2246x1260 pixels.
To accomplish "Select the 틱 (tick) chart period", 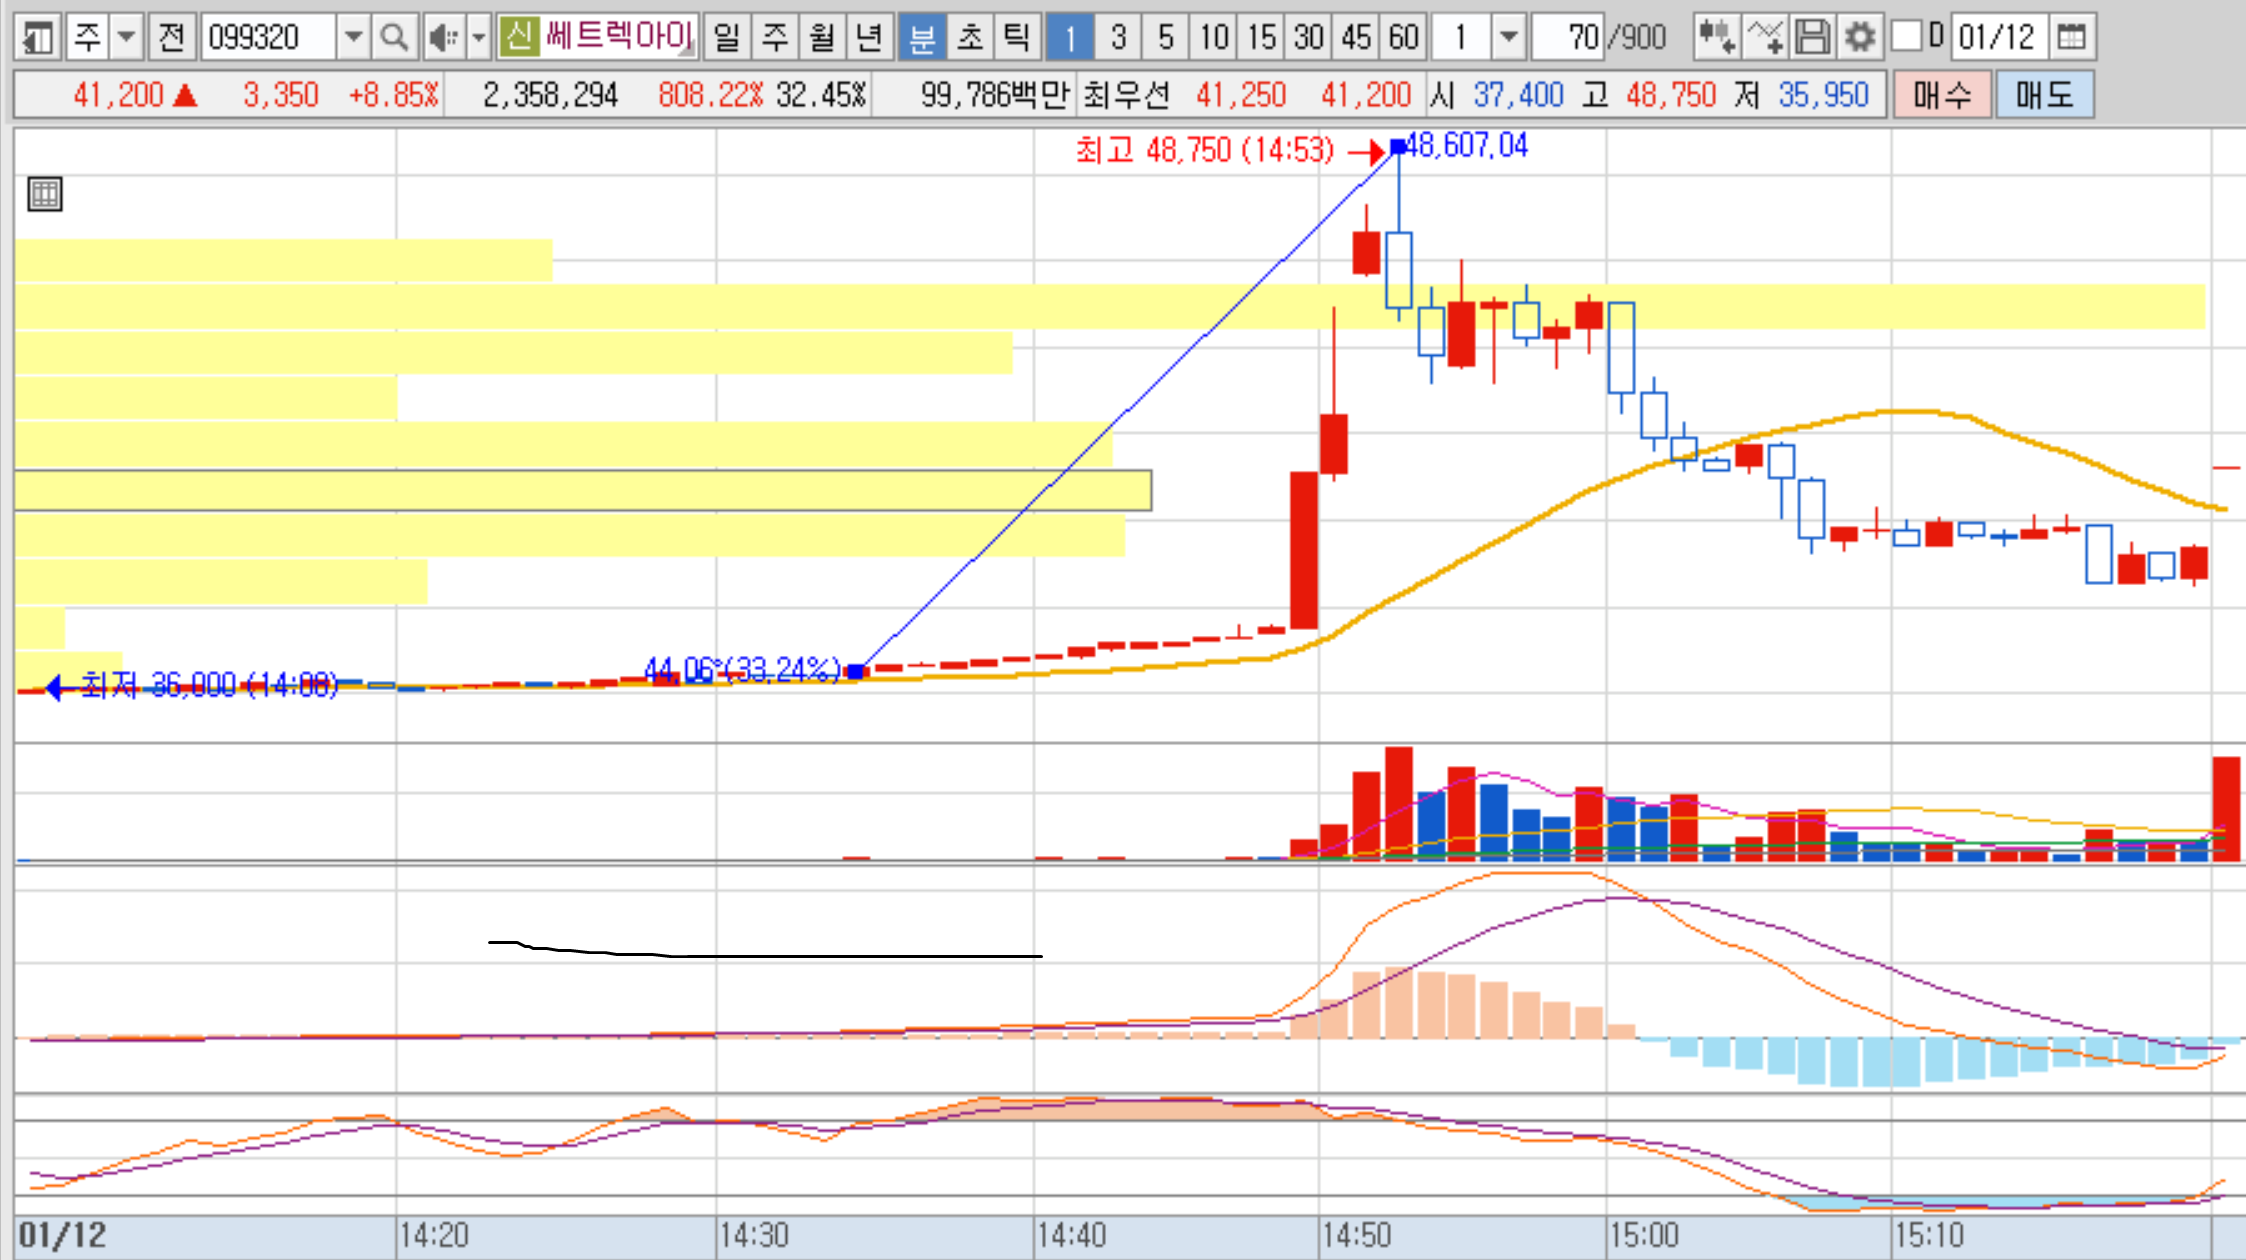I will coord(1017,37).
